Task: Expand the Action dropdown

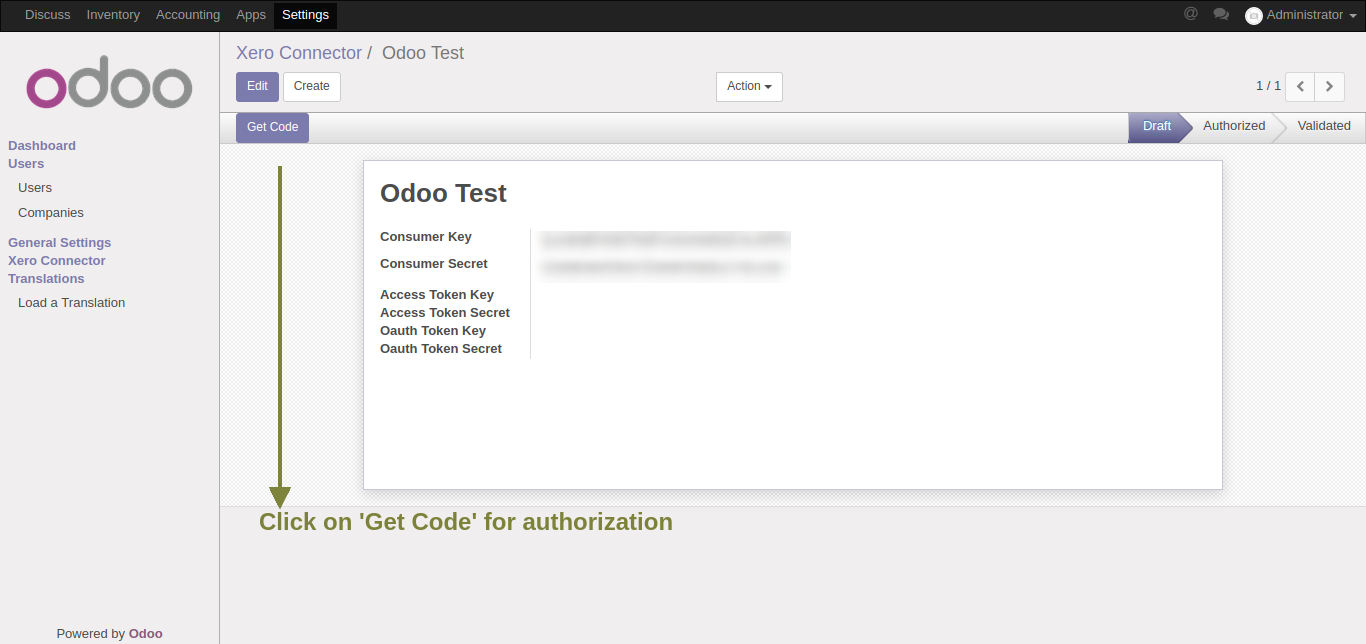Action: tap(749, 87)
